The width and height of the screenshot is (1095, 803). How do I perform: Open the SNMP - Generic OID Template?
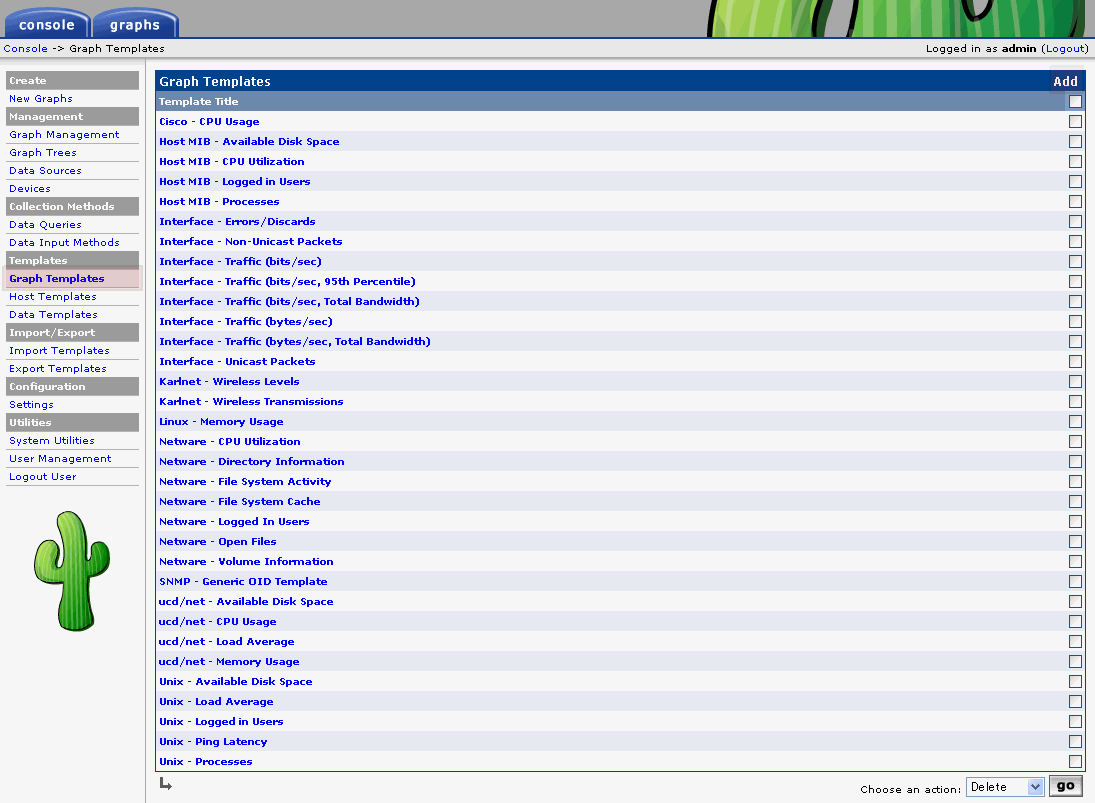243,582
